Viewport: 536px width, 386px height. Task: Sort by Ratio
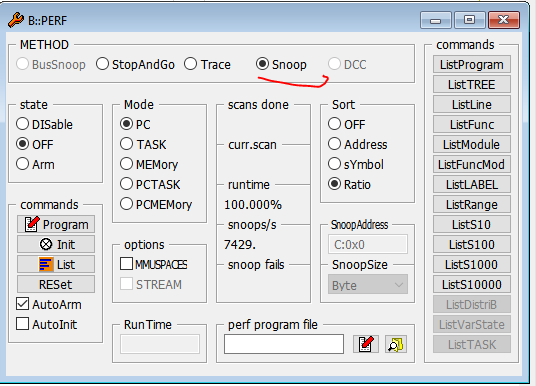[349, 184]
